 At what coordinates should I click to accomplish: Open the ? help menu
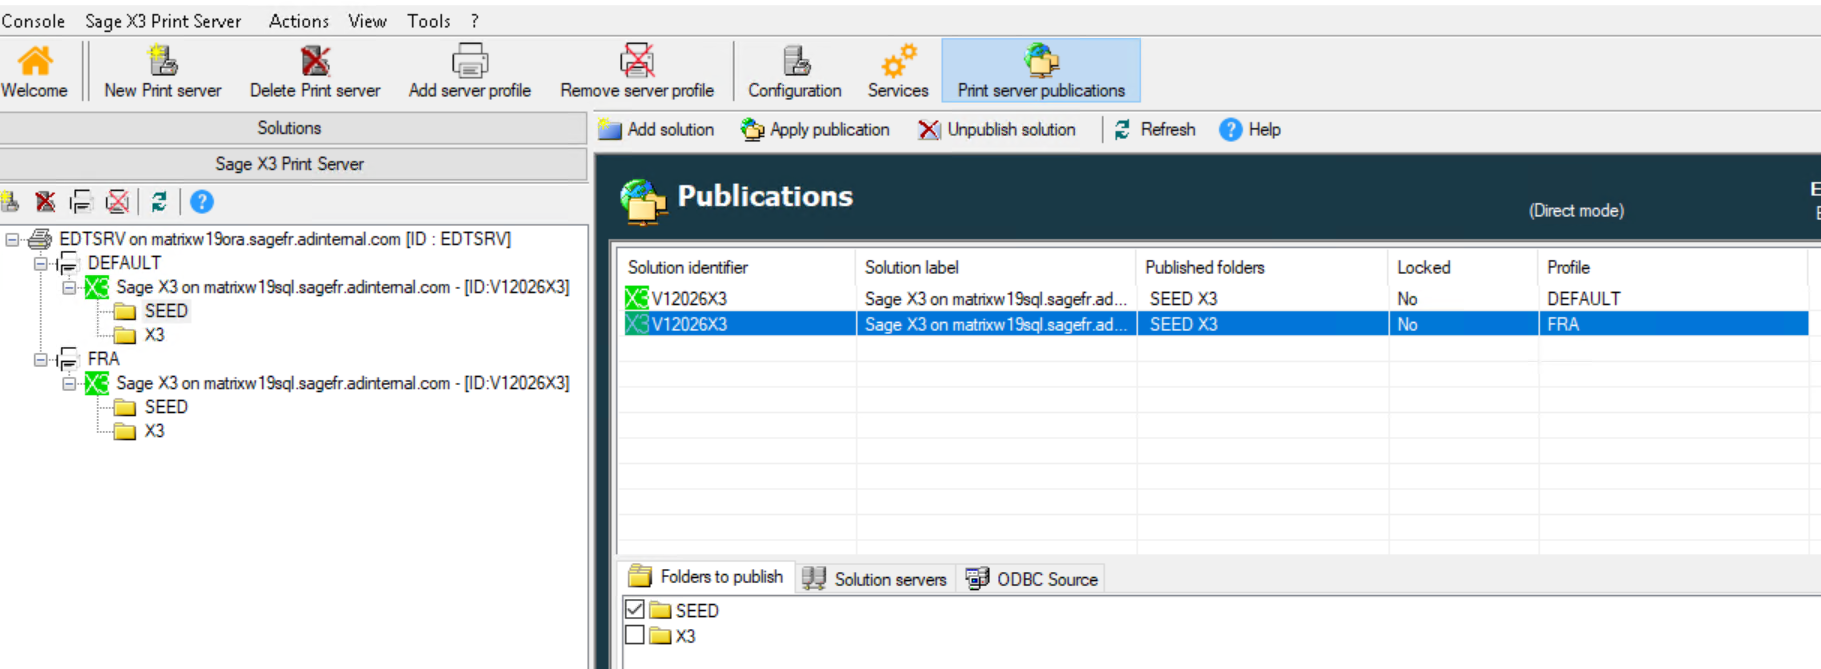tap(475, 21)
